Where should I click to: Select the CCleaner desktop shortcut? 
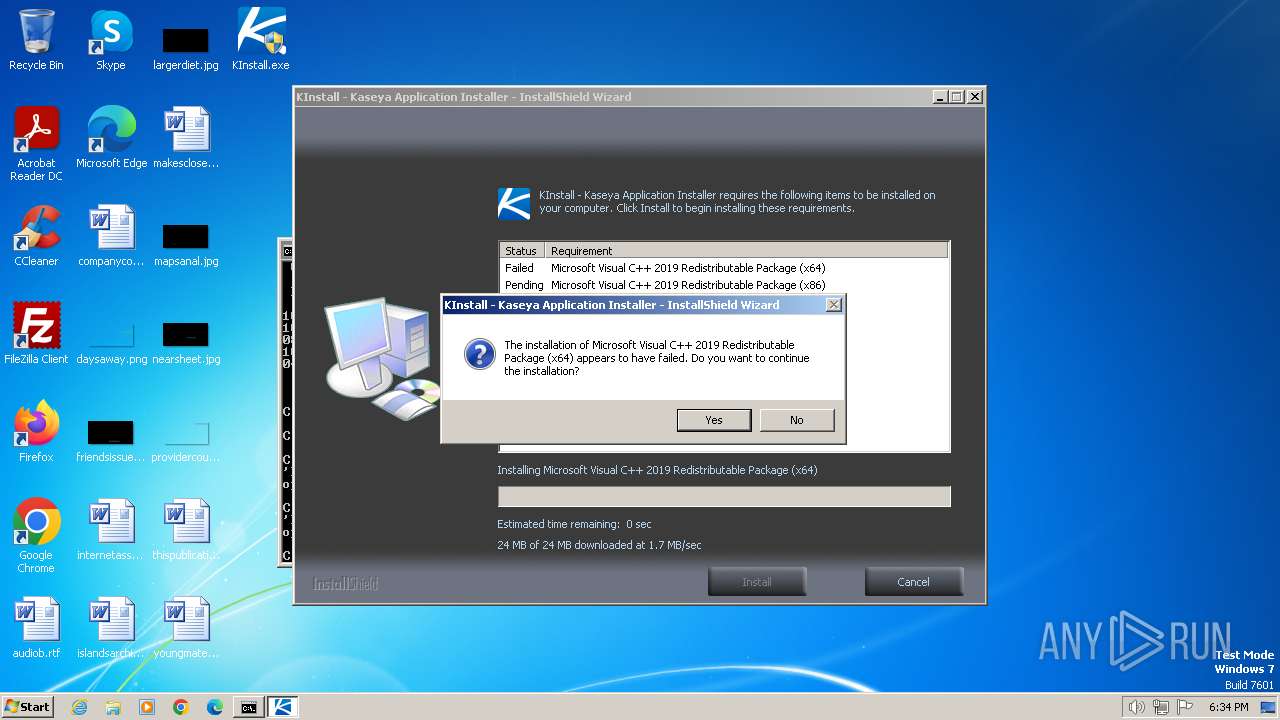(36, 236)
